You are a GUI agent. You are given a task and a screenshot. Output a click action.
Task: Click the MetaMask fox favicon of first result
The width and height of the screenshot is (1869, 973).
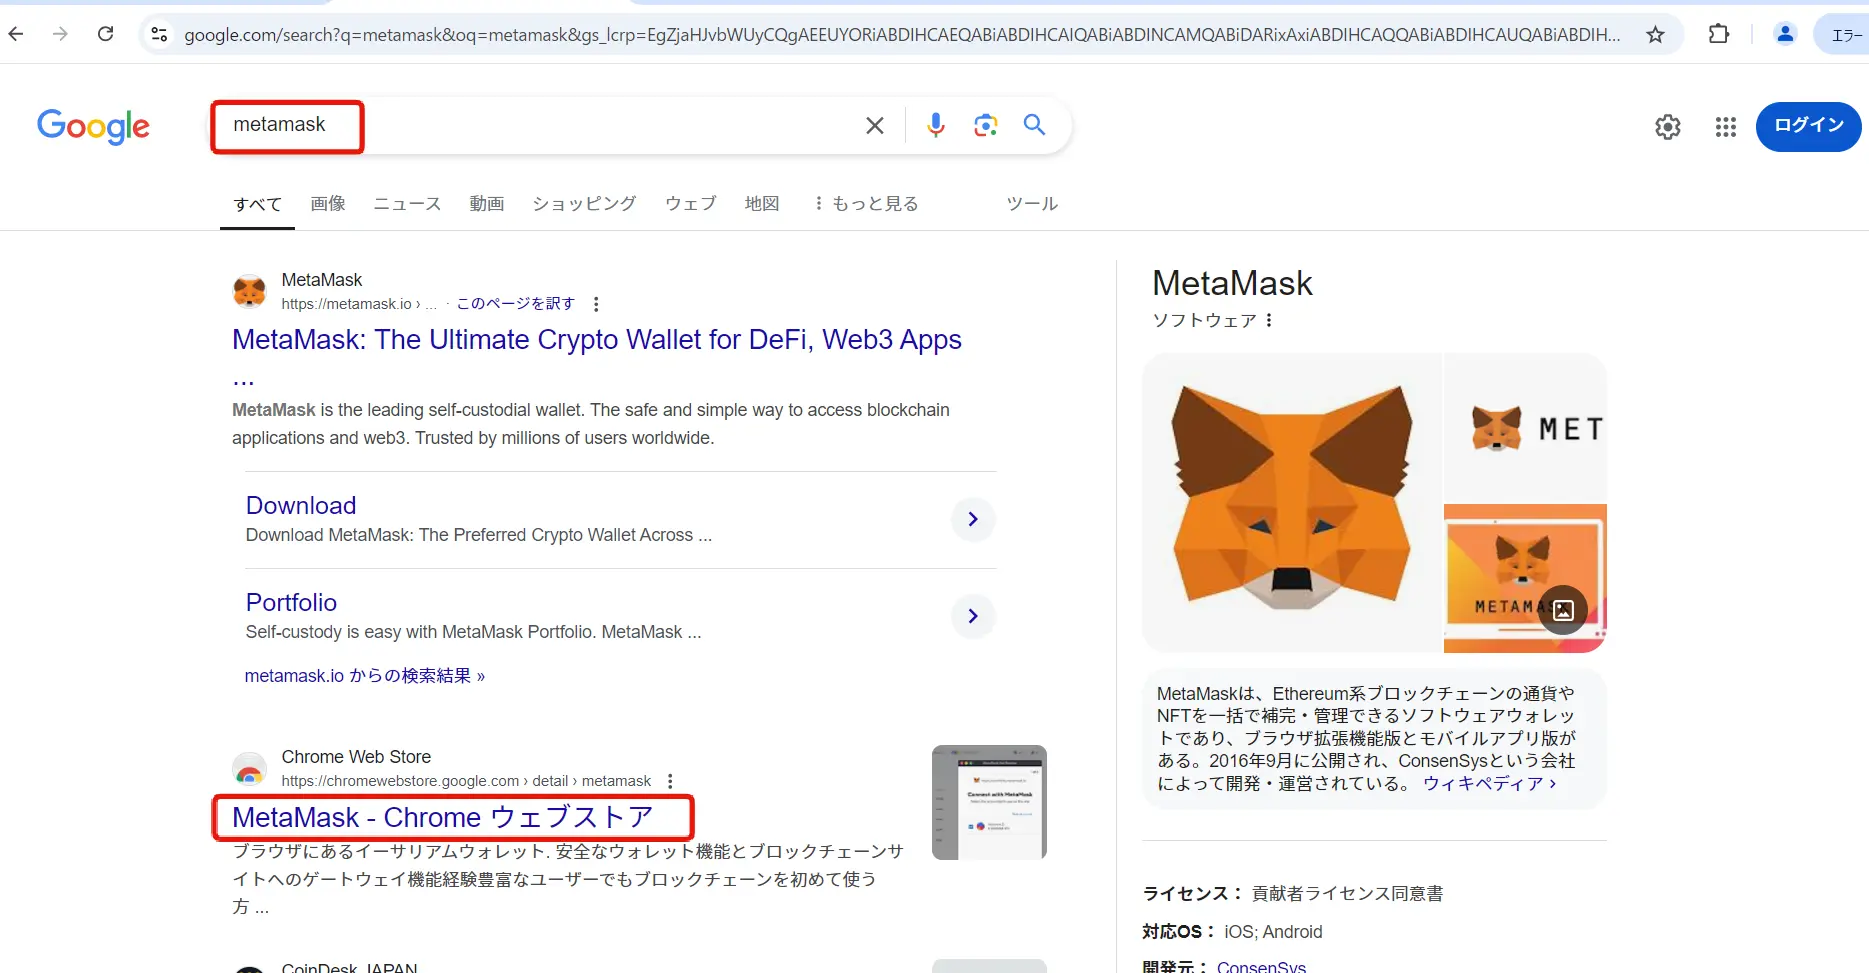pyautogui.click(x=249, y=291)
